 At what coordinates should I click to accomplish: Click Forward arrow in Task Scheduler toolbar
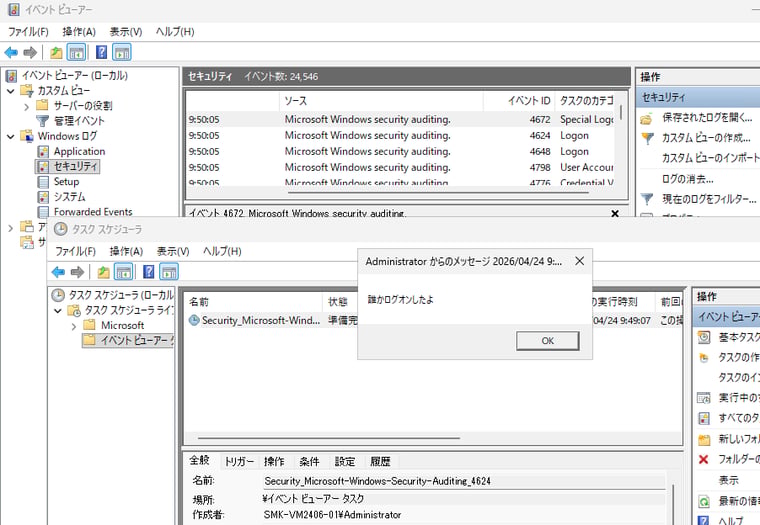[77, 272]
